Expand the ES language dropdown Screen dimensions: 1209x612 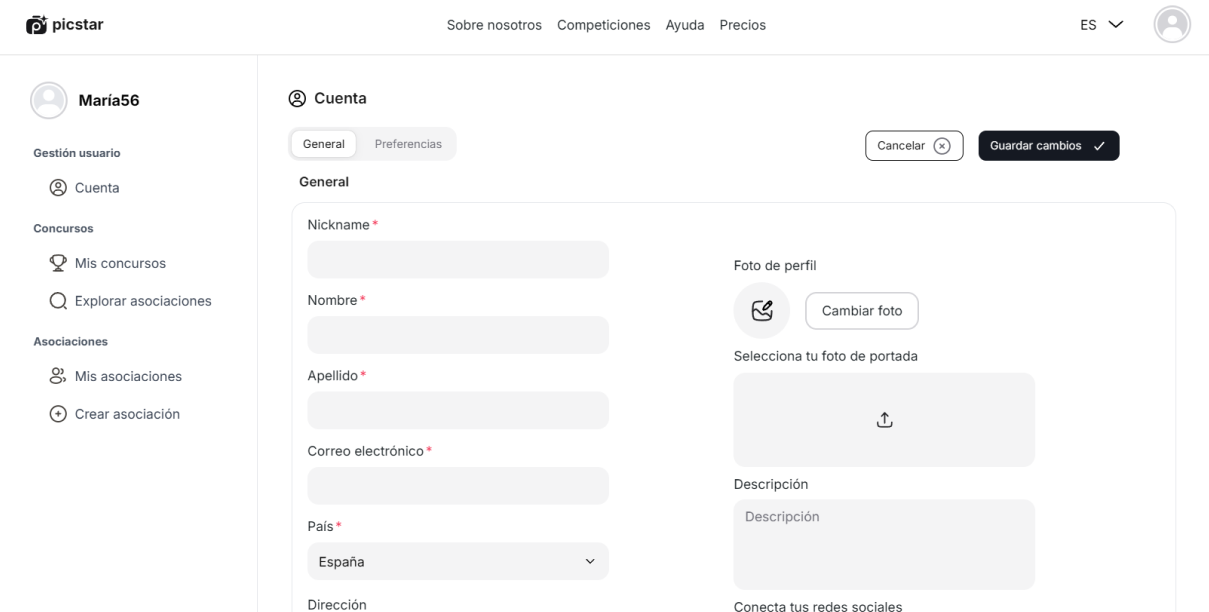(1101, 25)
